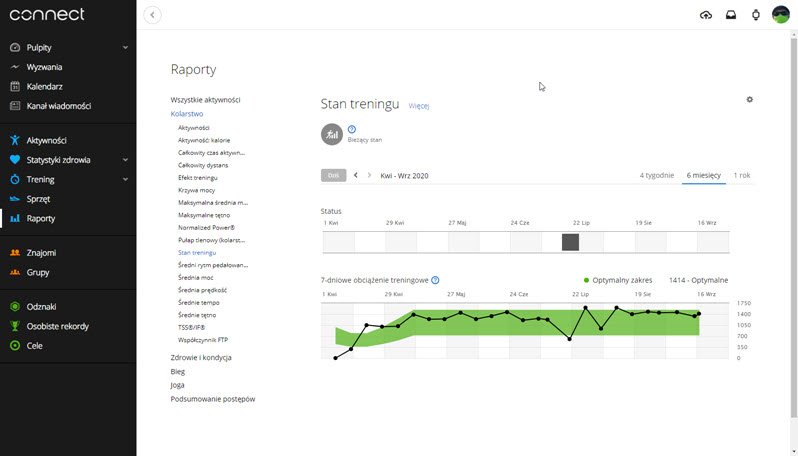Click help icon next to 7-day training load
This screenshot has width=798, height=456.
tap(435, 281)
